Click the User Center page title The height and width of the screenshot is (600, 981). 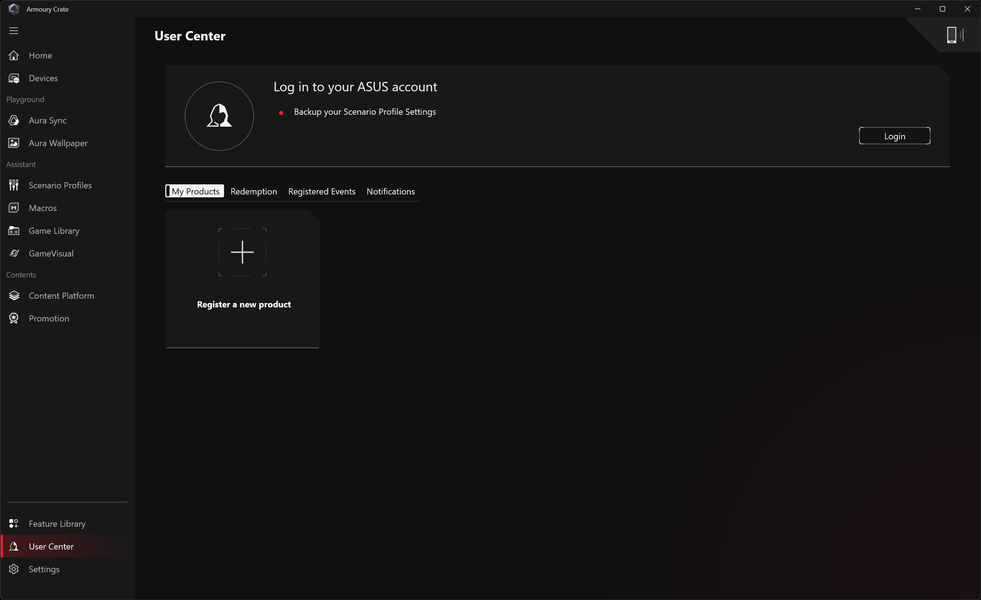pyautogui.click(x=190, y=36)
